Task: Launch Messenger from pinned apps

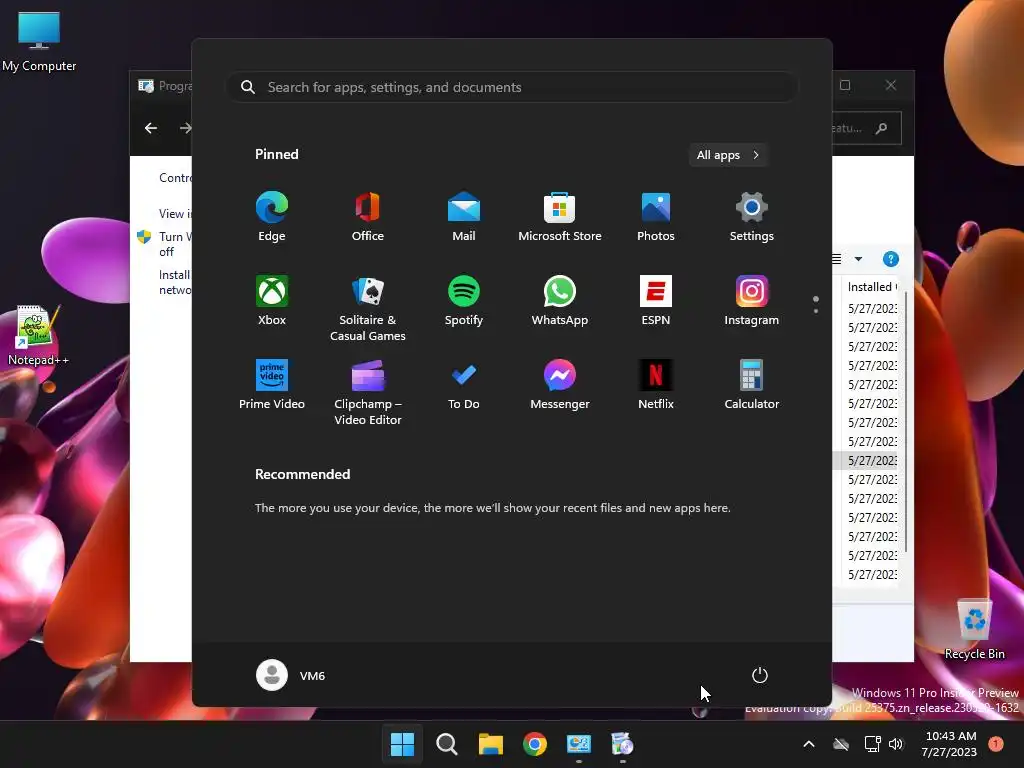Action: 560,385
